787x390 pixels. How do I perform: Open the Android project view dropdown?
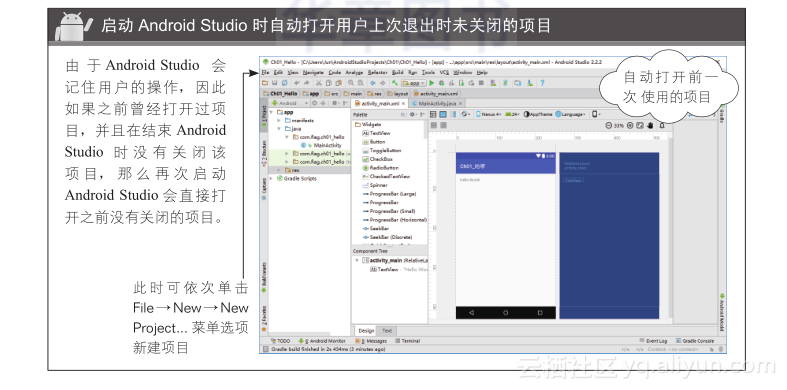point(290,103)
